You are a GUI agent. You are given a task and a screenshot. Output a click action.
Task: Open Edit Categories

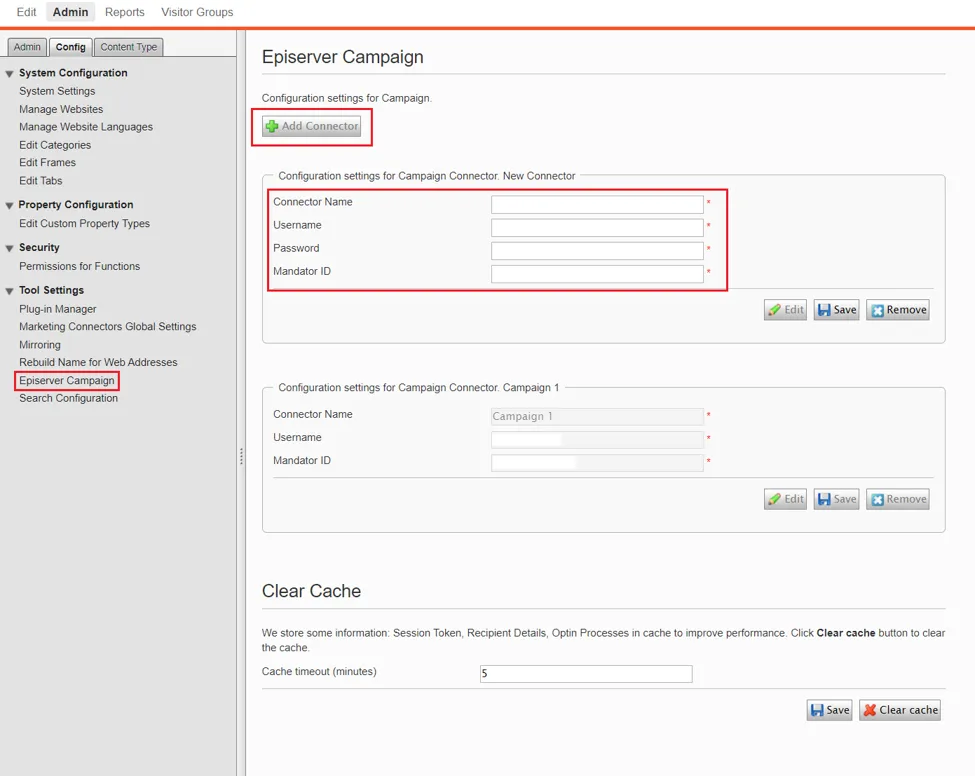55,145
